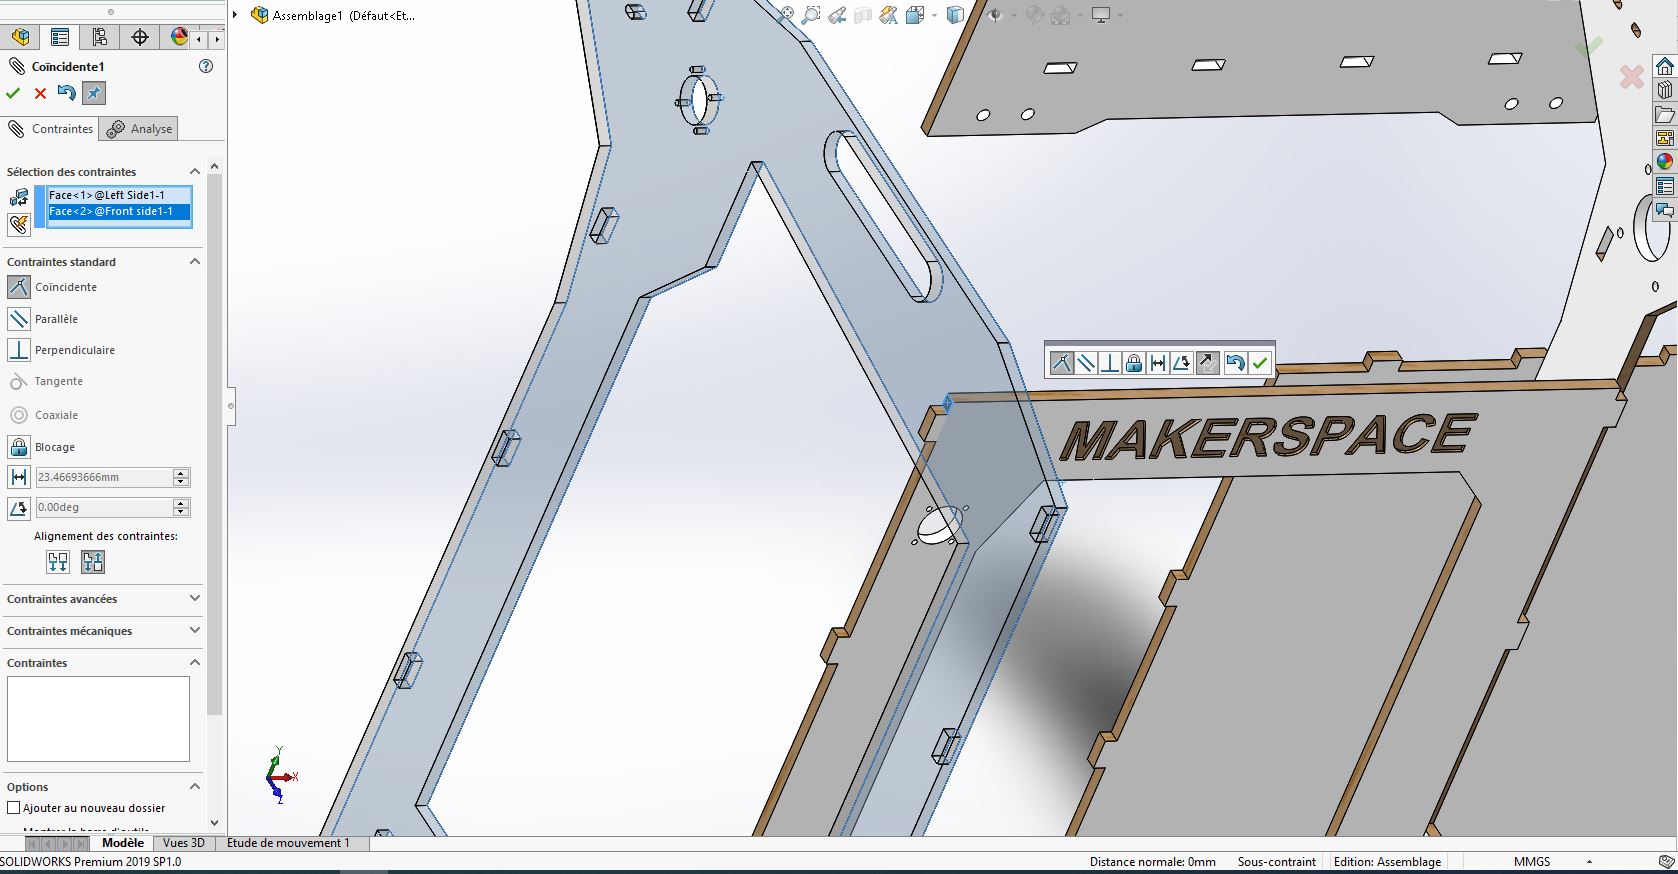Select Lock in the floating mate toolbar
This screenshot has height=874, width=1678.
pos(1133,363)
